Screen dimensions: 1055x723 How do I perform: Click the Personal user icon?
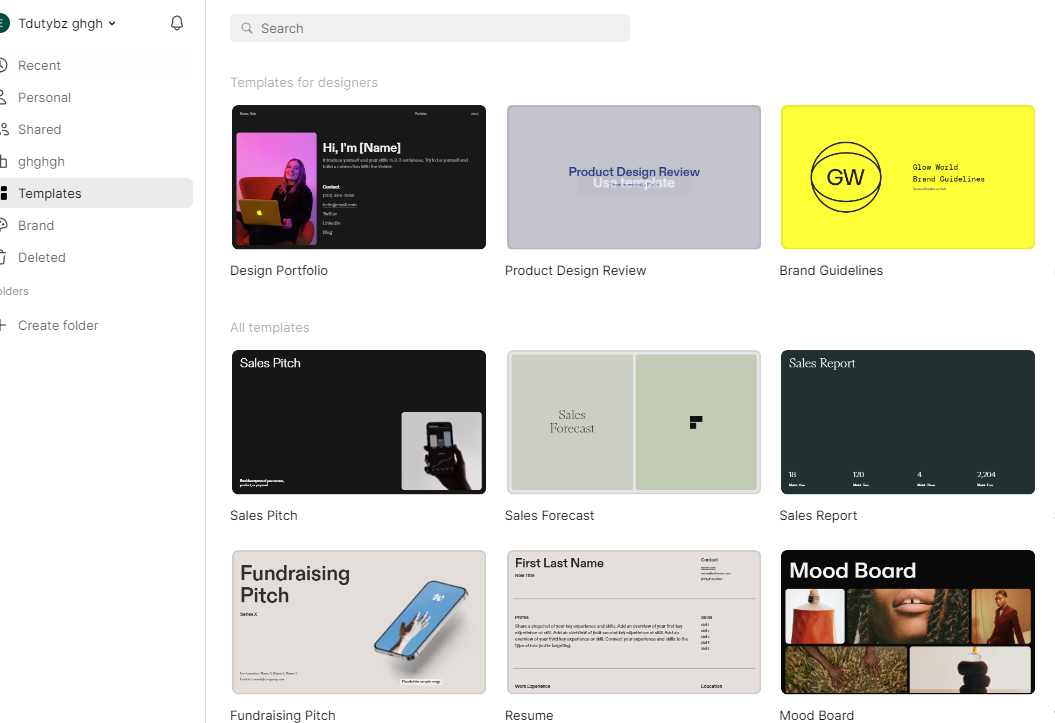[x=3, y=97]
